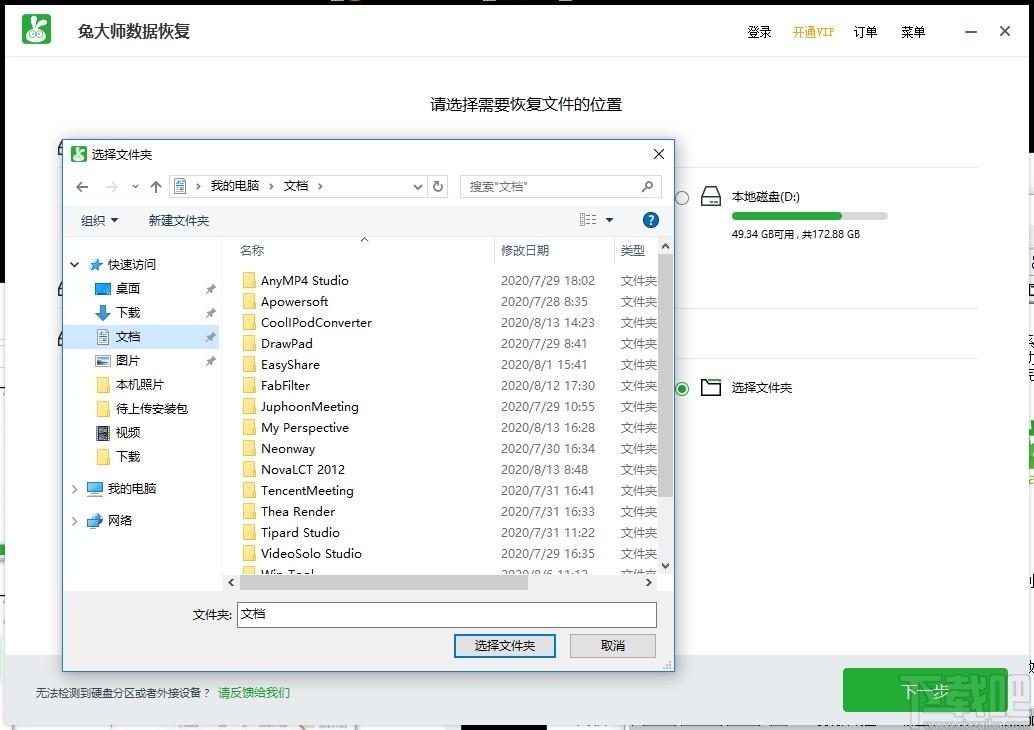Click the Neonway folder icon
1034x730 pixels.
pos(249,449)
